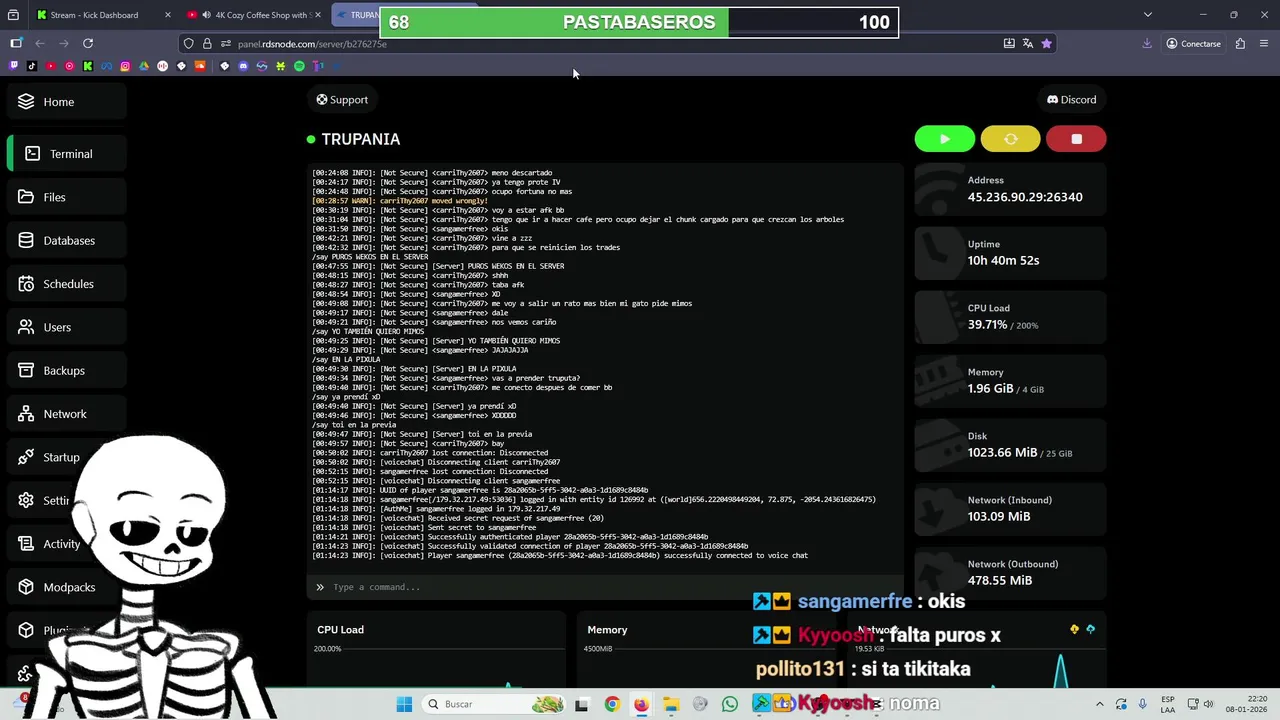Click the Backups icon in sidebar

point(25,370)
